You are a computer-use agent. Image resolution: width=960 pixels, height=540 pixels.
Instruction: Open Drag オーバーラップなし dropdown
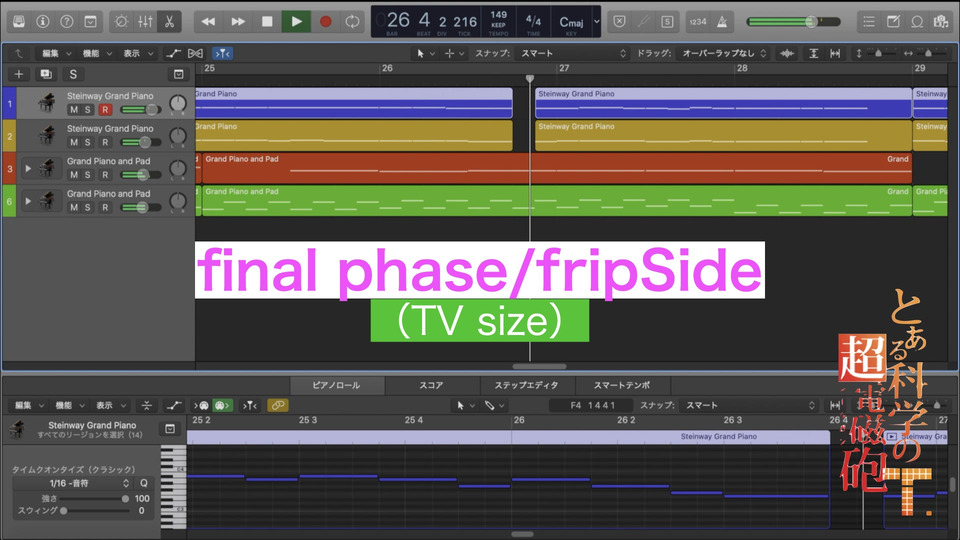(722, 53)
